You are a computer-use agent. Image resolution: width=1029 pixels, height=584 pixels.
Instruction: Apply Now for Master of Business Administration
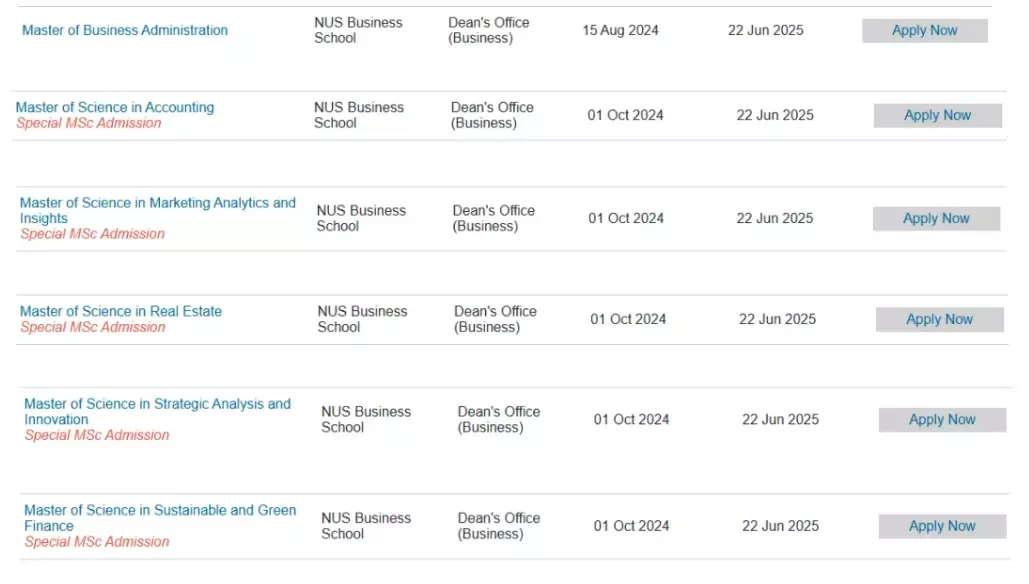tap(925, 31)
